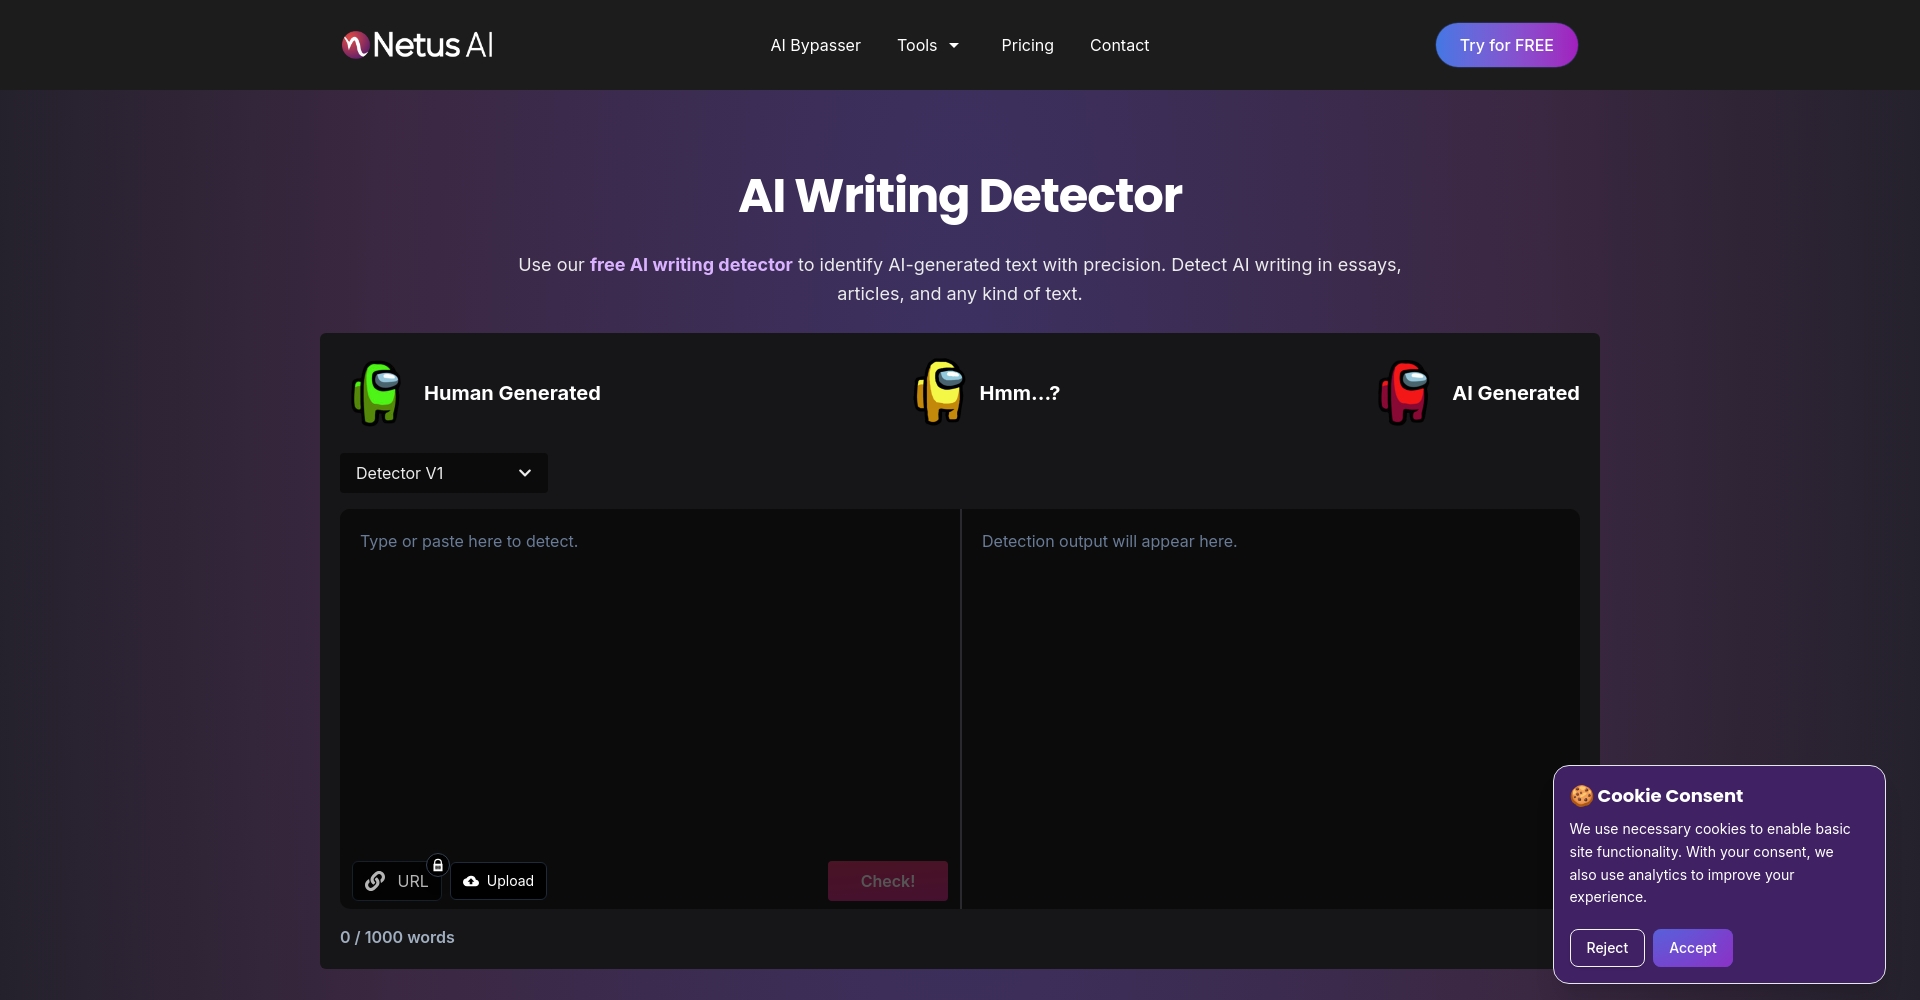
Task: Click the yellow Hmm crewmate icon
Action: (x=939, y=393)
